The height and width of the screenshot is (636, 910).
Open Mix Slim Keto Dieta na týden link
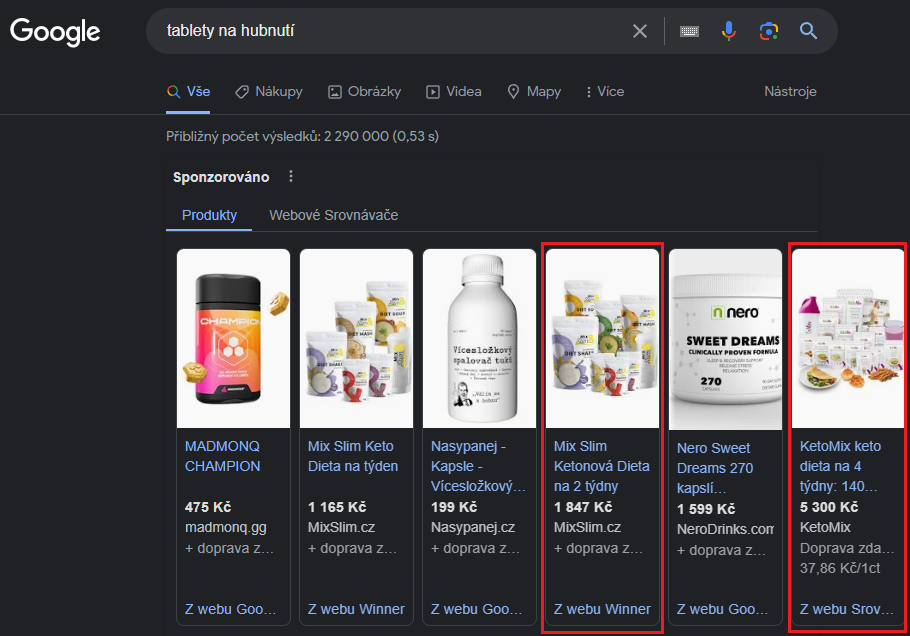coord(353,456)
